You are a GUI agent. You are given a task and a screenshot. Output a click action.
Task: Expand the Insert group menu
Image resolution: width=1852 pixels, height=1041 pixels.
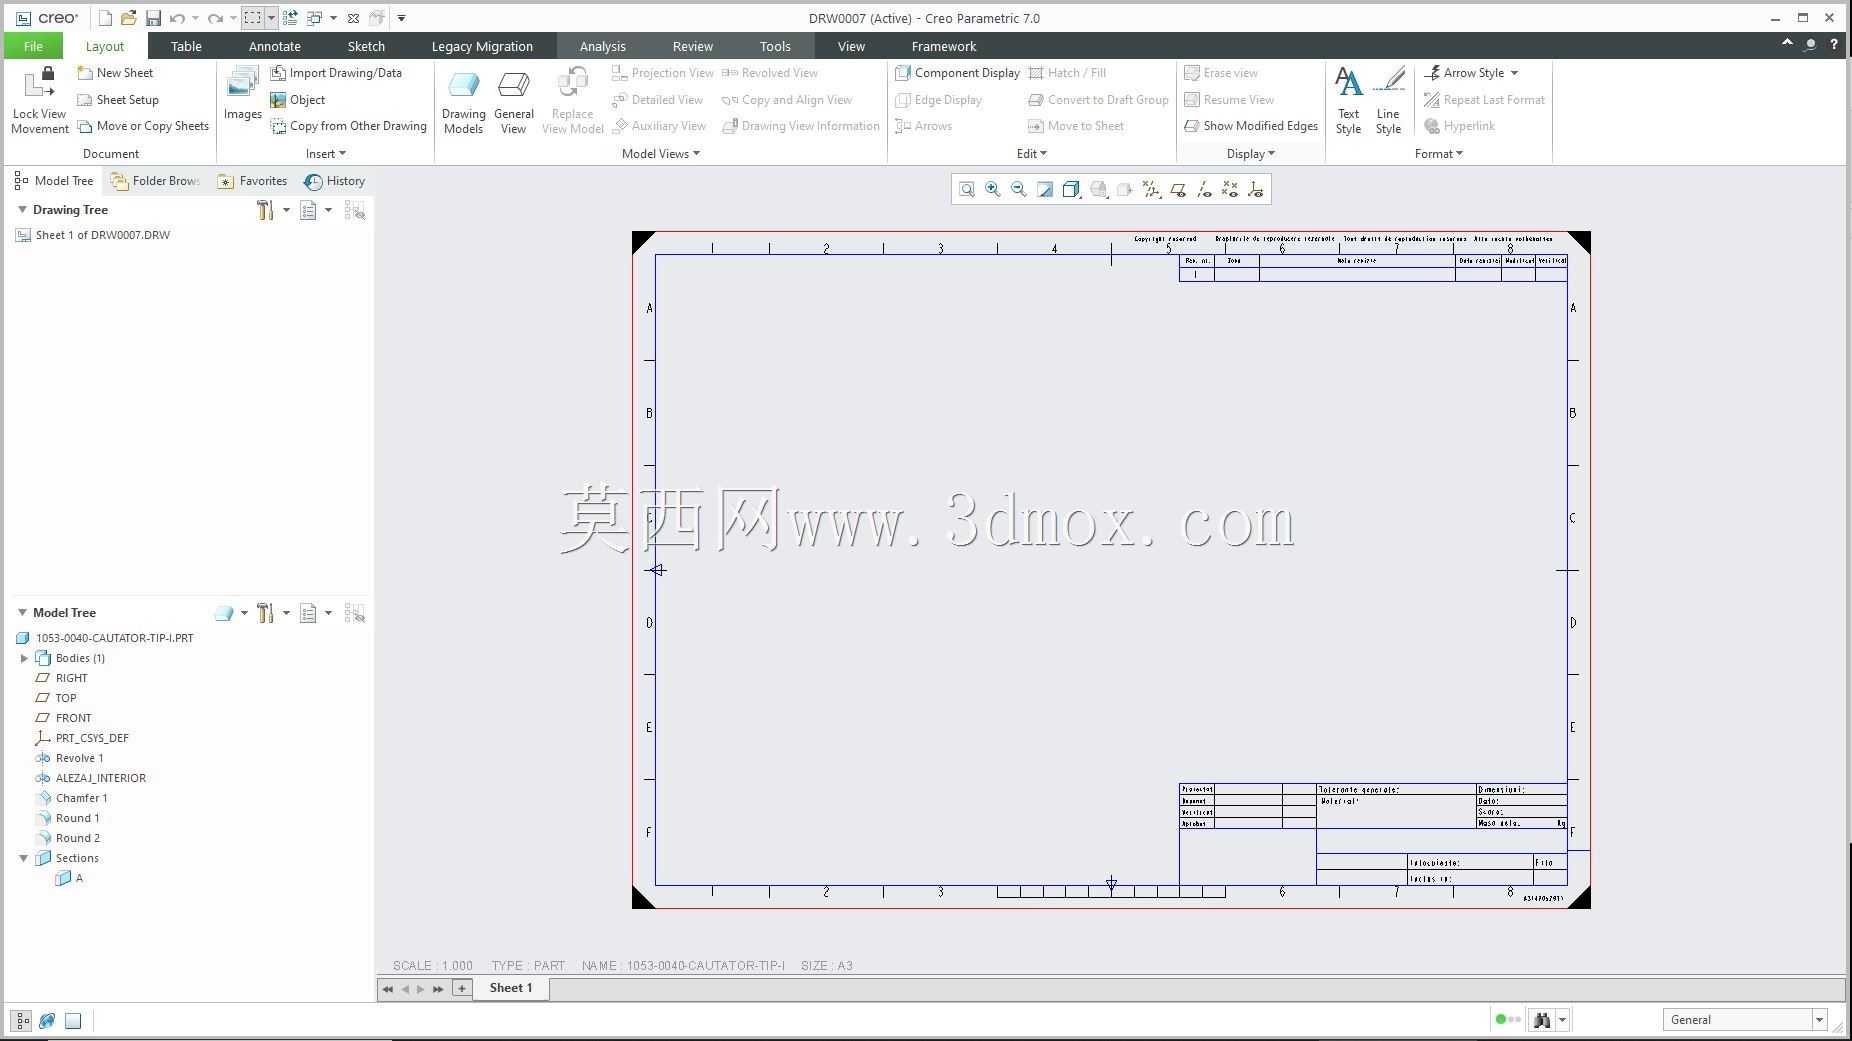click(326, 153)
